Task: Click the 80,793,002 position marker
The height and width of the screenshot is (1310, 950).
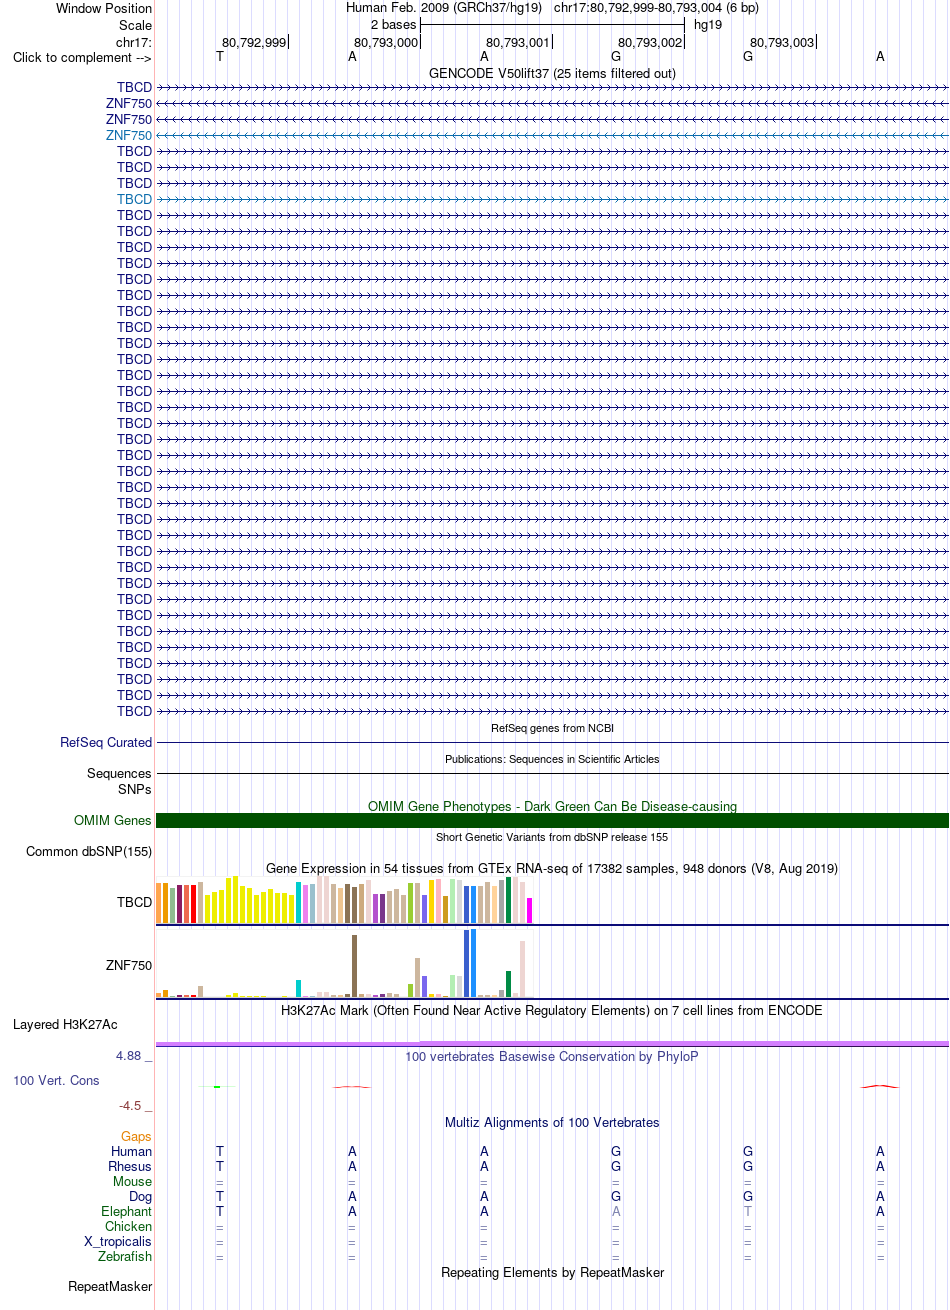Action: (x=650, y=42)
